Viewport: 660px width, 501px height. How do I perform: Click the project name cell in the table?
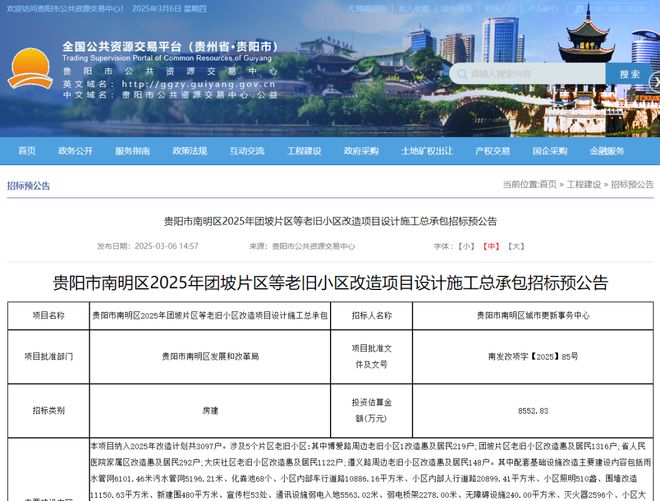click(x=210, y=315)
